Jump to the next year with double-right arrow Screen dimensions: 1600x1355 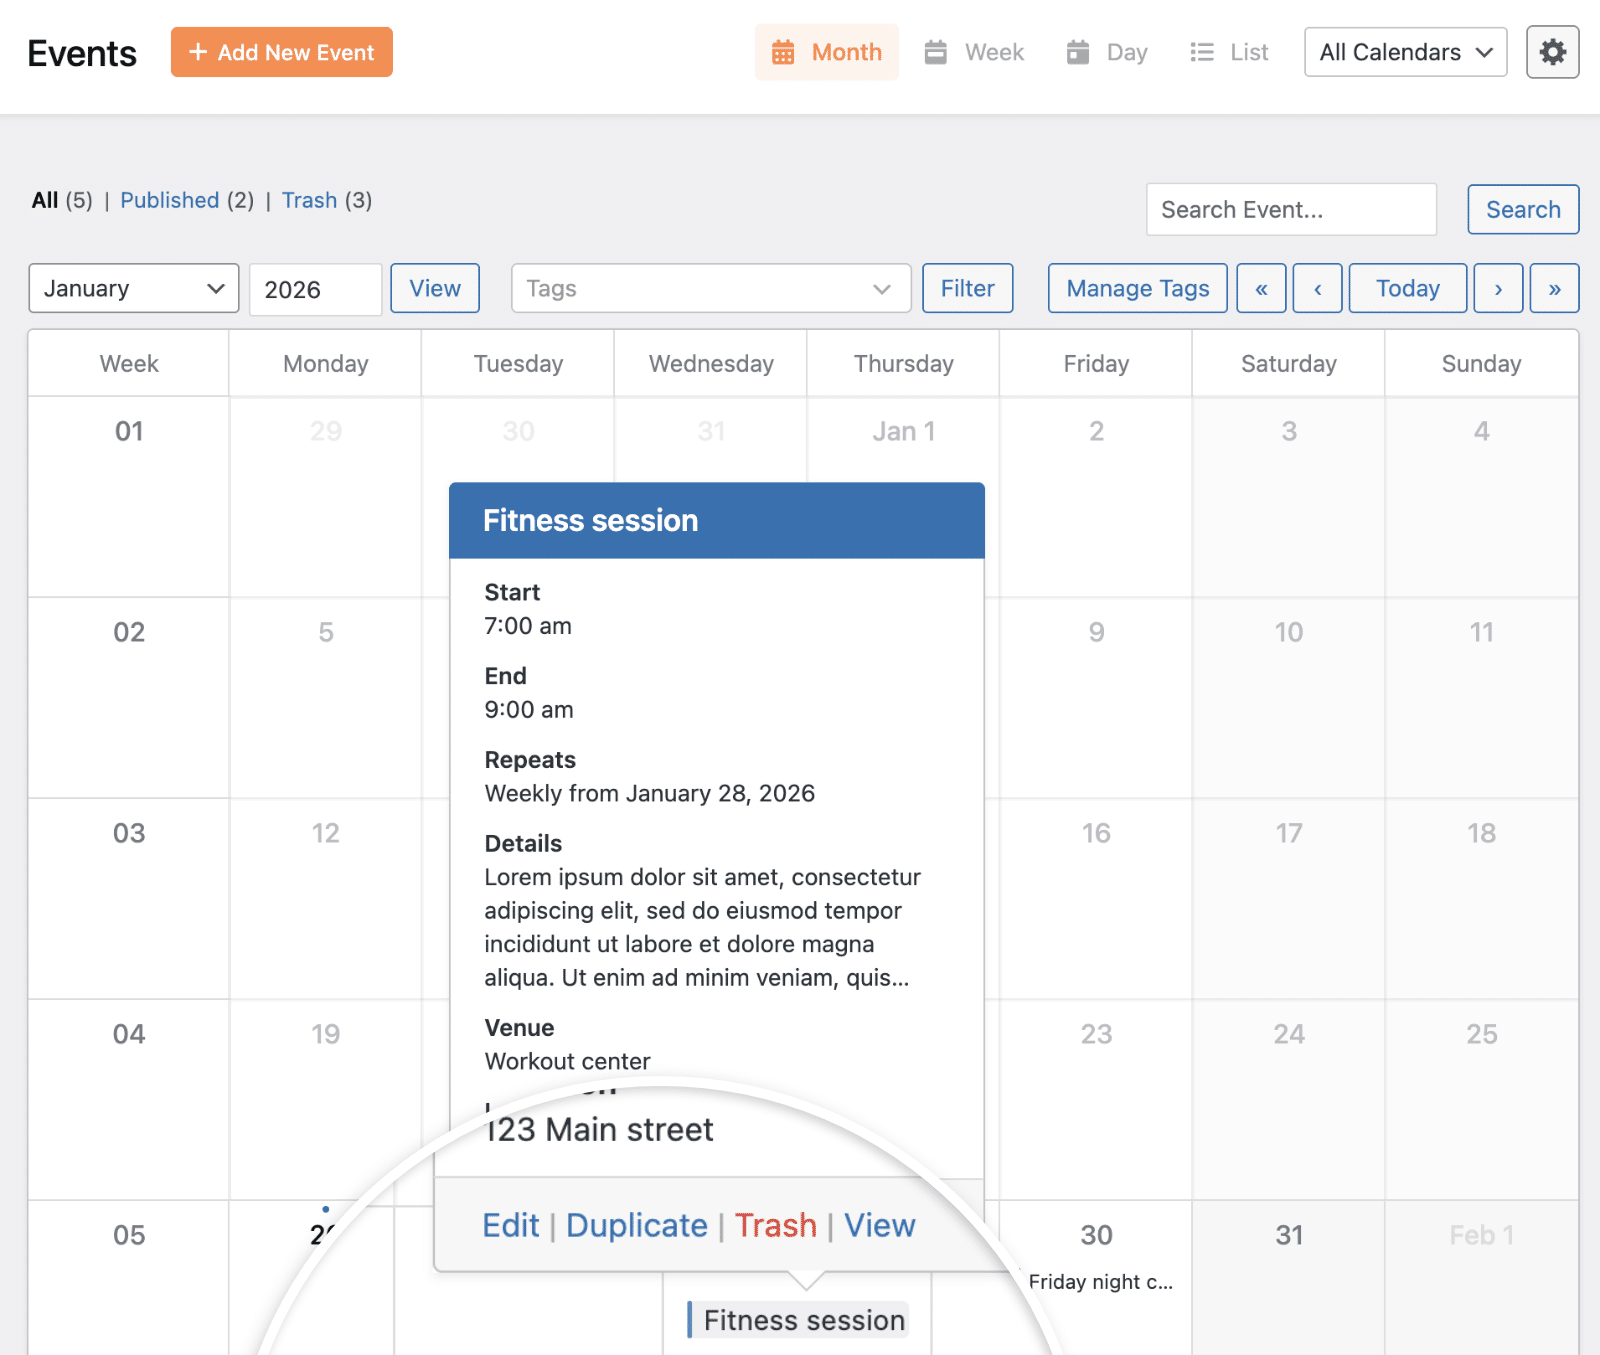click(x=1554, y=288)
